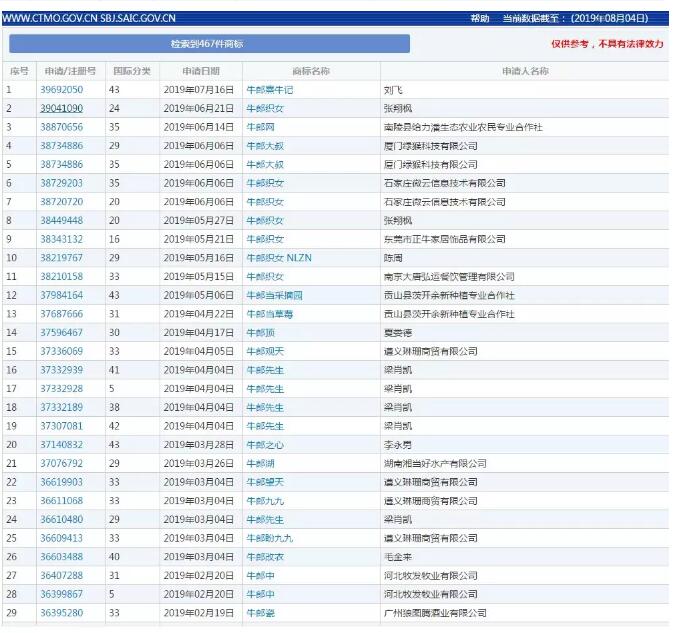Open application number 39041090
This screenshot has width=675, height=633.
tap(62, 109)
